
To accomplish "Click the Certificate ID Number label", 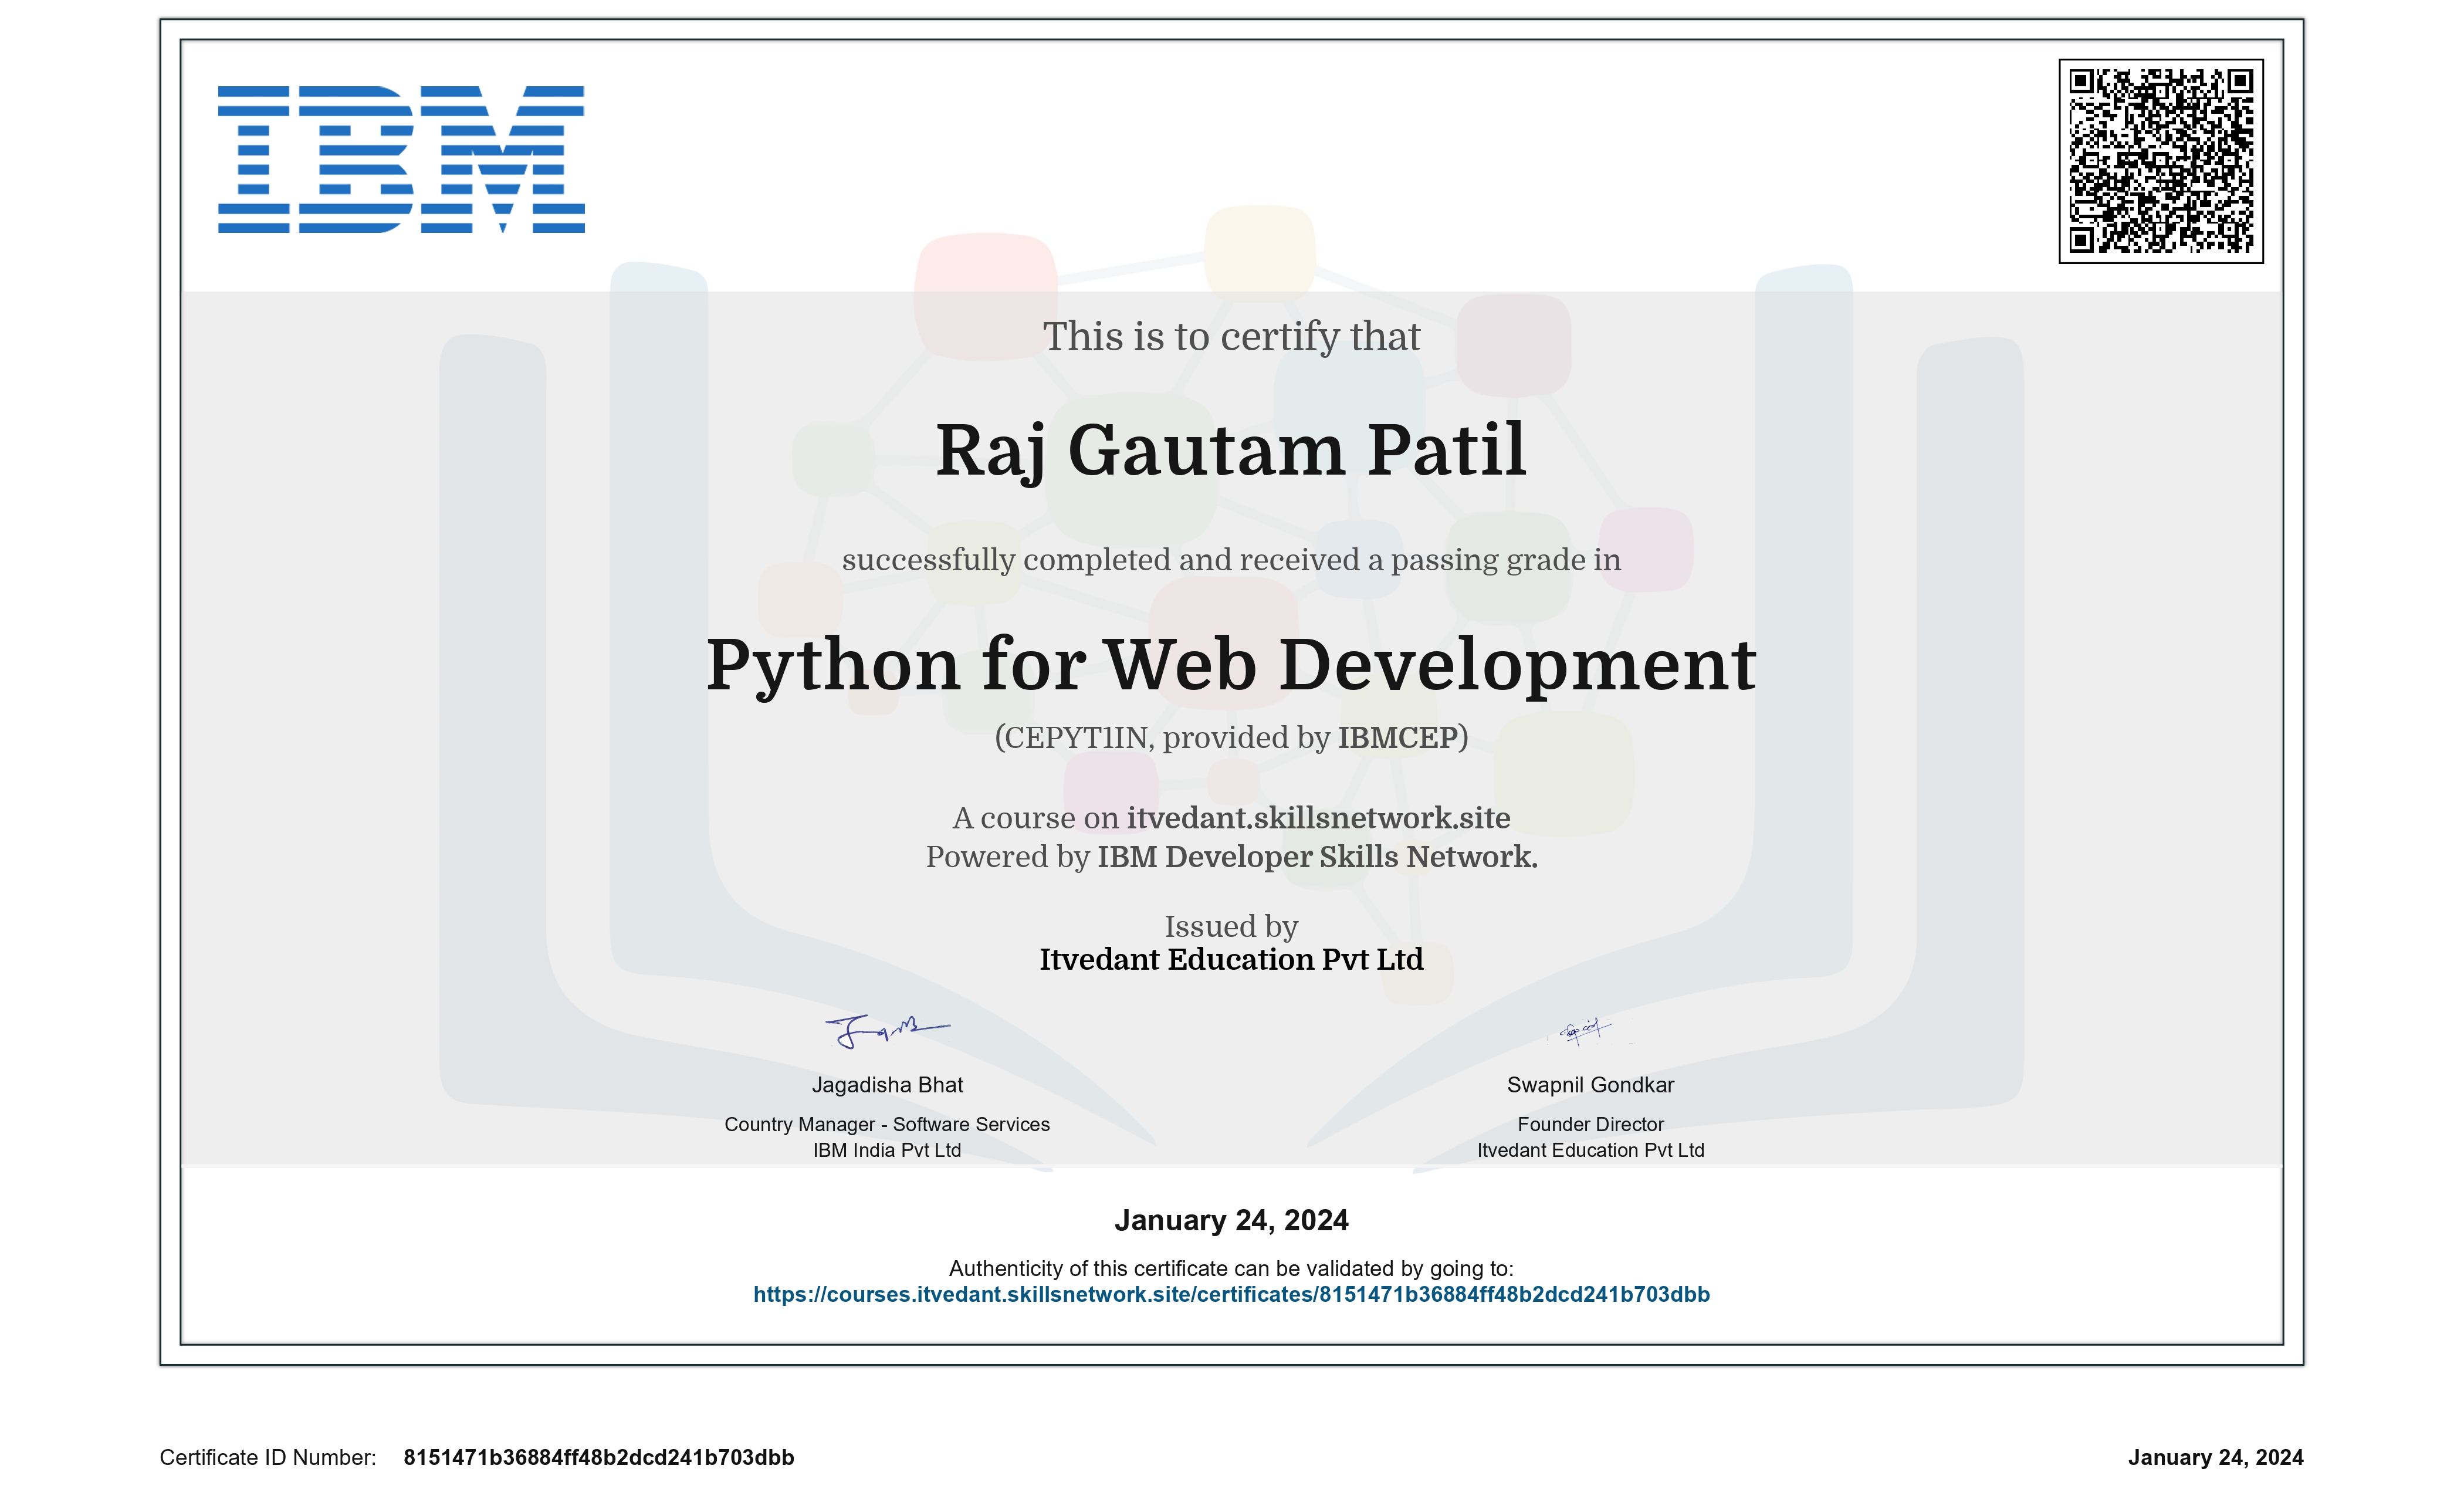I will pyautogui.click(x=268, y=1457).
